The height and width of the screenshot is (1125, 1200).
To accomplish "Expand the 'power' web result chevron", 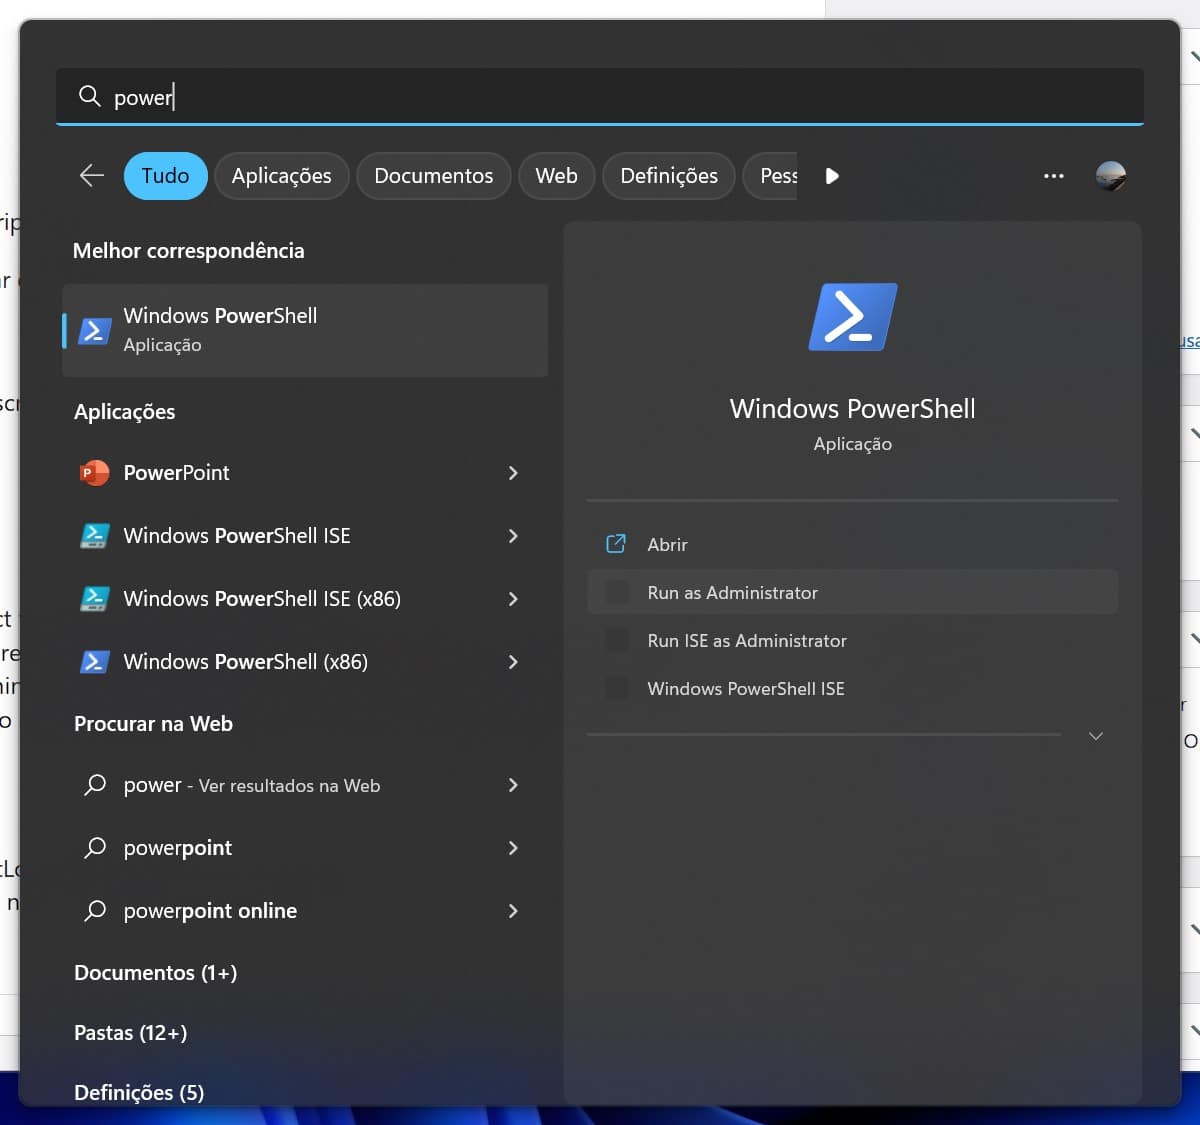I will [x=513, y=785].
